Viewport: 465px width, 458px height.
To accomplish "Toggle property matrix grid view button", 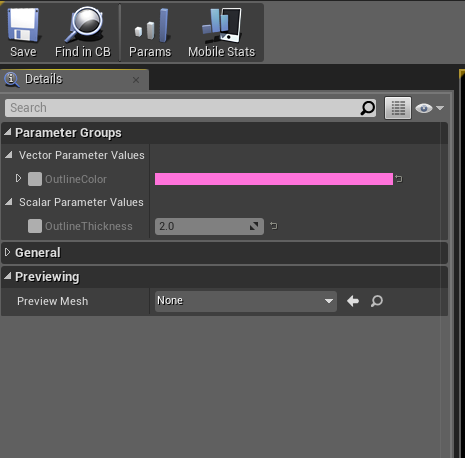I will pos(398,108).
